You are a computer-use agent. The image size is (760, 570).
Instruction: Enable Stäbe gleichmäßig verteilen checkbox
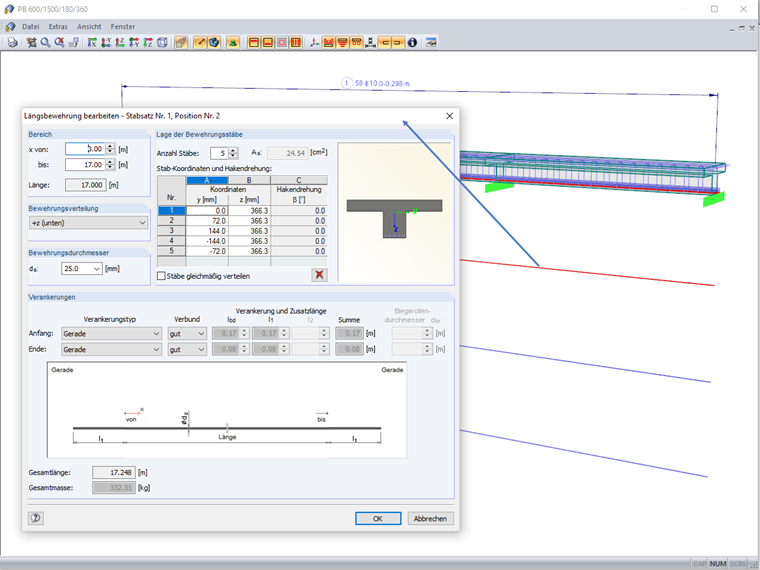click(x=161, y=276)
